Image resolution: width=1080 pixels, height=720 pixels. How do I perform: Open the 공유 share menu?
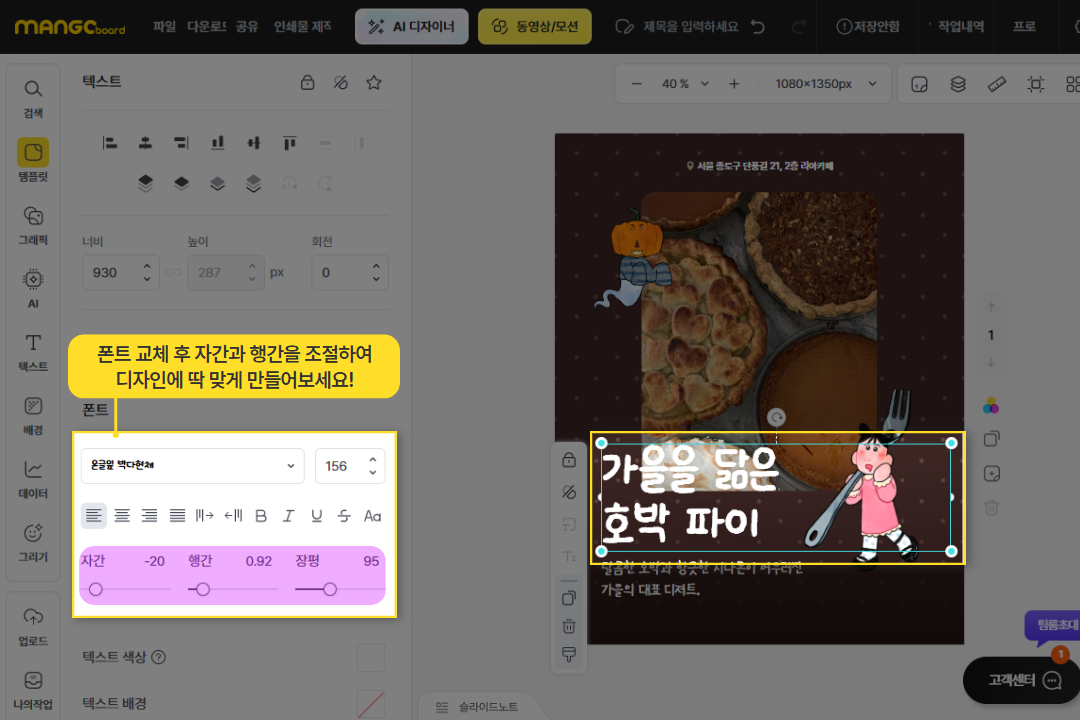click(x=247, y=27)
